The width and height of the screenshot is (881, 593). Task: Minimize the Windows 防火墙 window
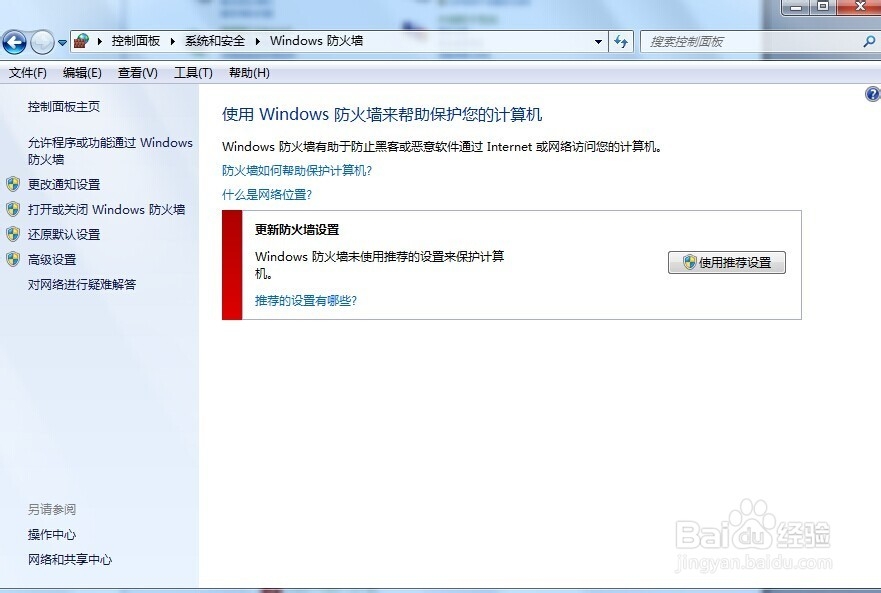796,7
